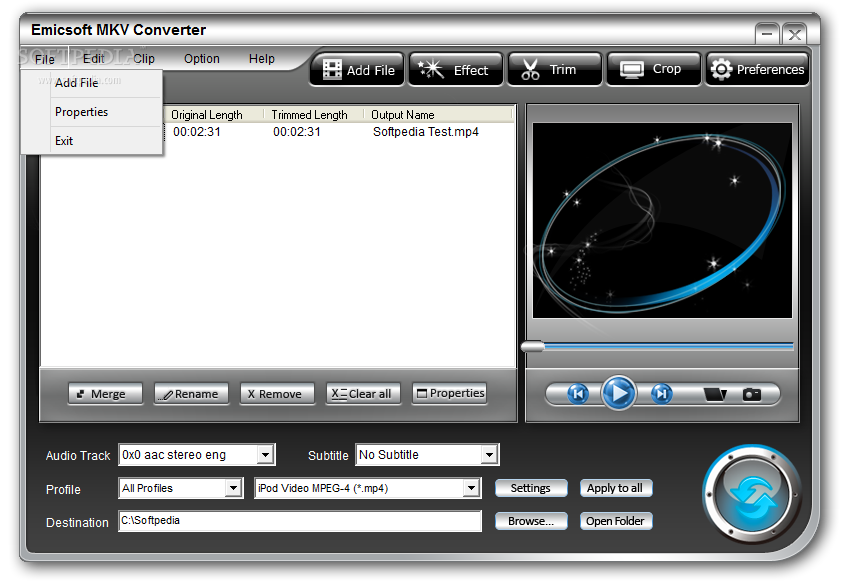Click the preview seek slider handle
Screen dimensions: 841x582
tap(533, 347)
